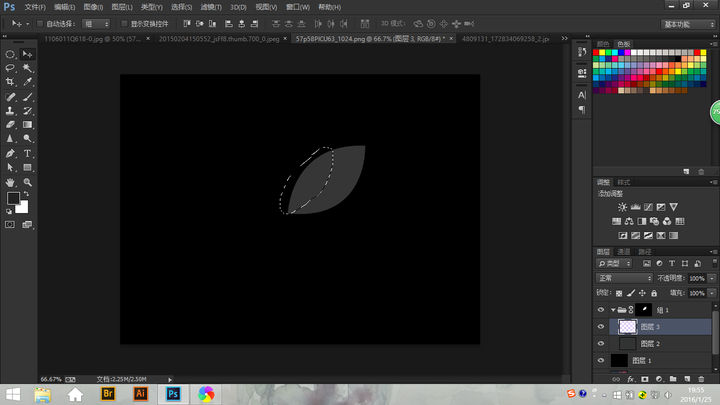Show more document tabs chevron
720x405 pixels.
tap(564, 39)
